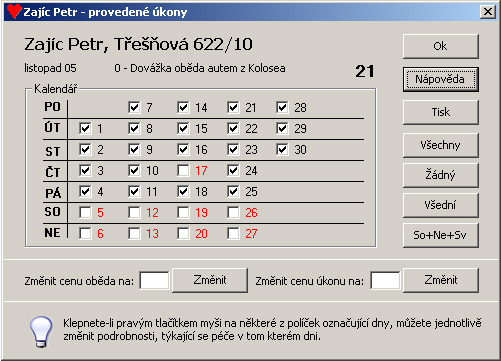Check holiday day 17 checkbox
This screenshot has height=361, width=501.
[183, 170]
